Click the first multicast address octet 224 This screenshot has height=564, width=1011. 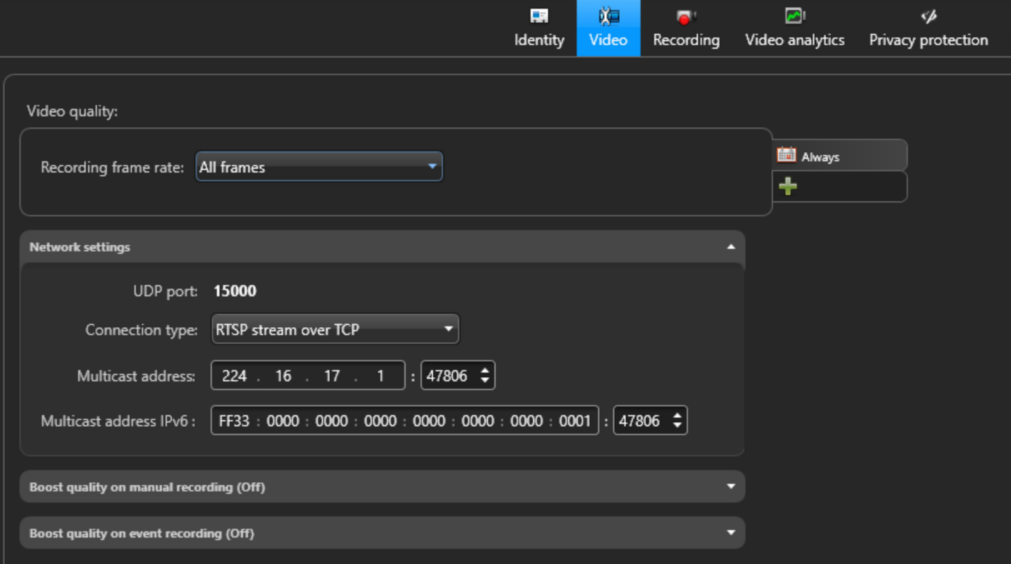235,376
